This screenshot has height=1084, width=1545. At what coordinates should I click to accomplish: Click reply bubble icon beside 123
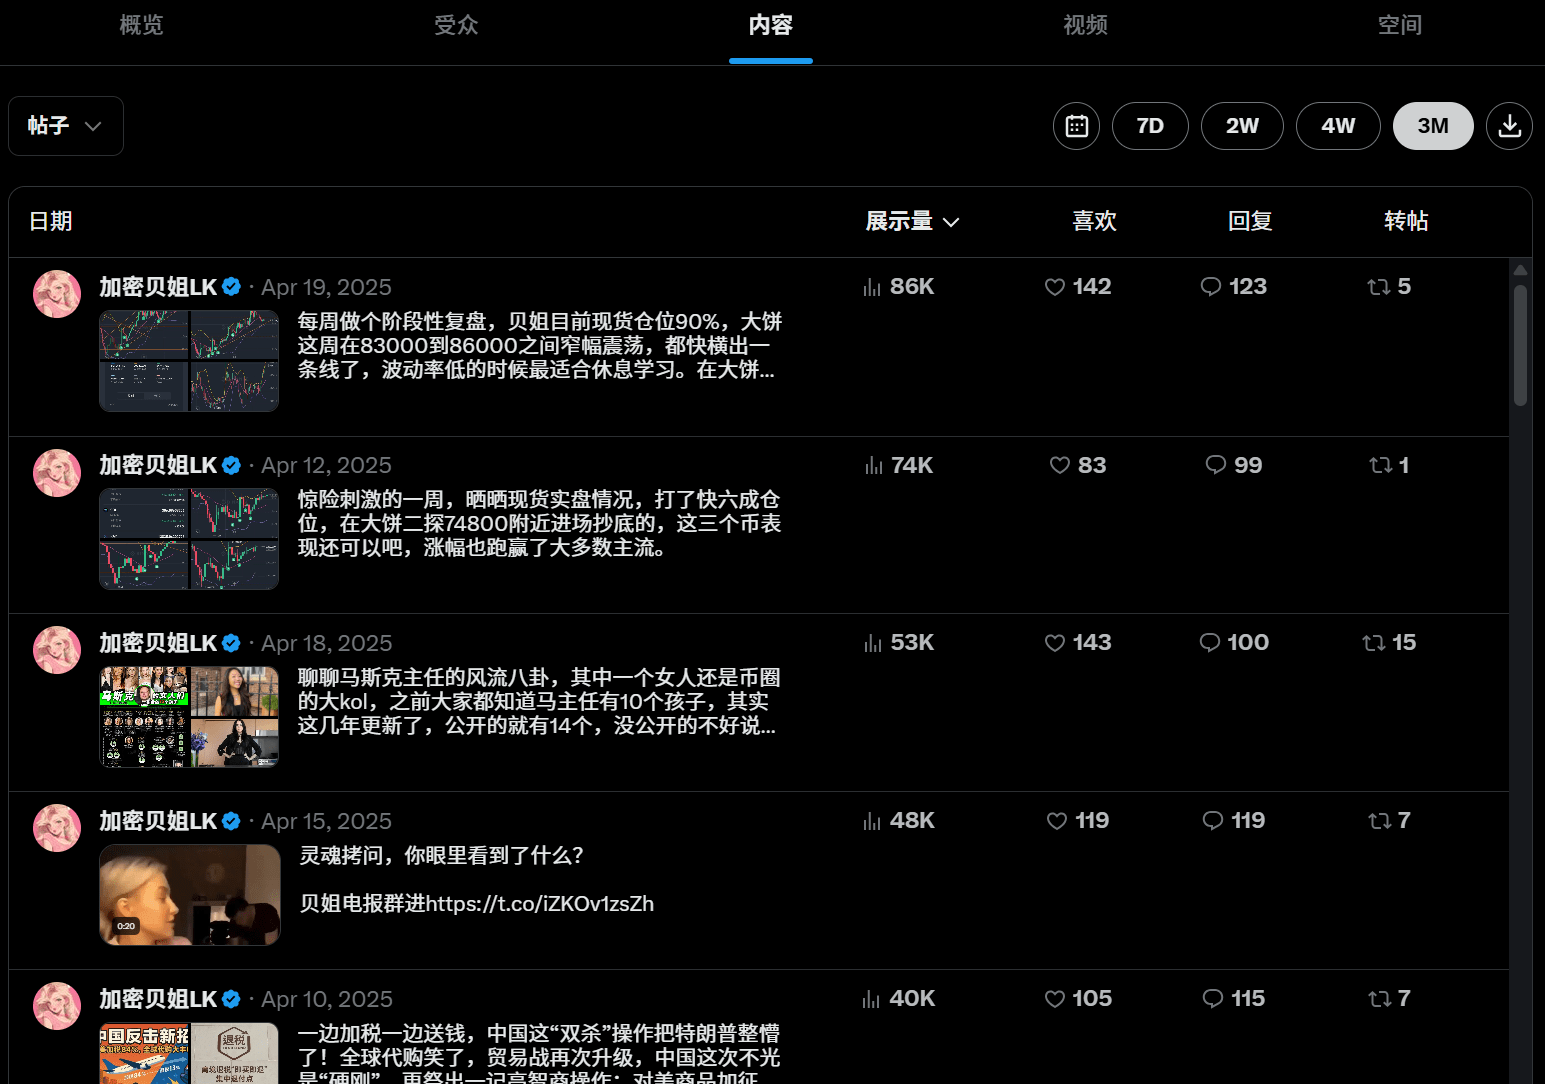[x=1210, y=287]
